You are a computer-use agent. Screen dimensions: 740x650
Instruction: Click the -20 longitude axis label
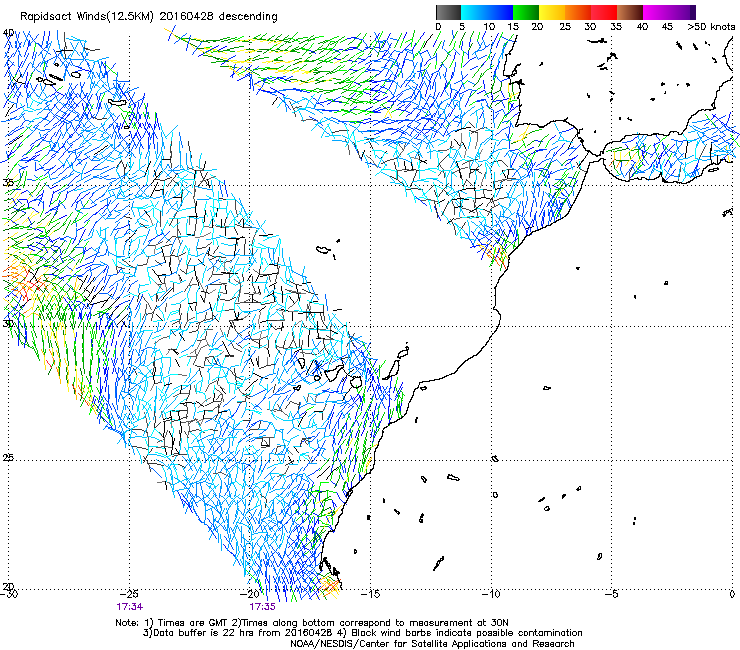tap(250, 594)
